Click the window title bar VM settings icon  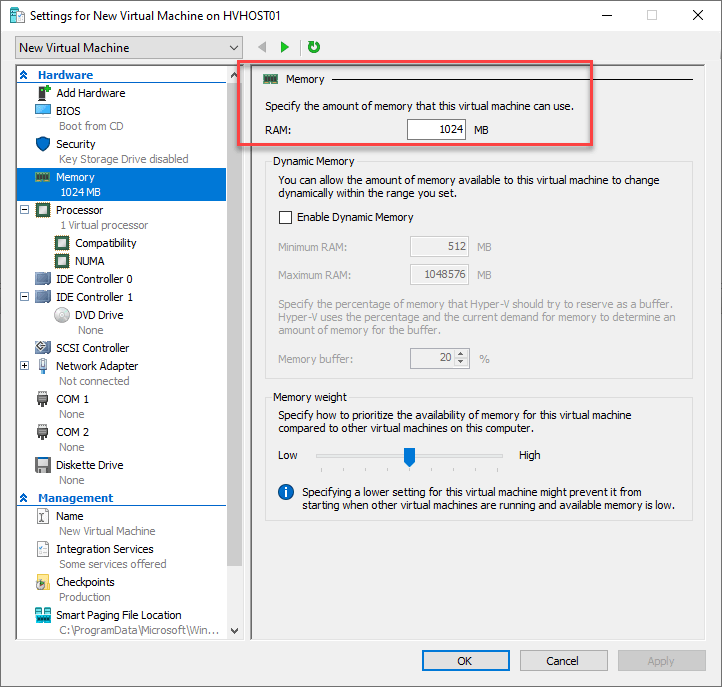(x=17, y=15)
